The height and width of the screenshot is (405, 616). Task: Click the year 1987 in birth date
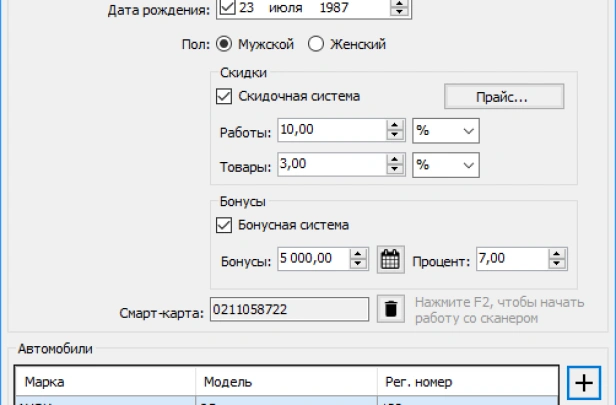[x=335, y=10]
